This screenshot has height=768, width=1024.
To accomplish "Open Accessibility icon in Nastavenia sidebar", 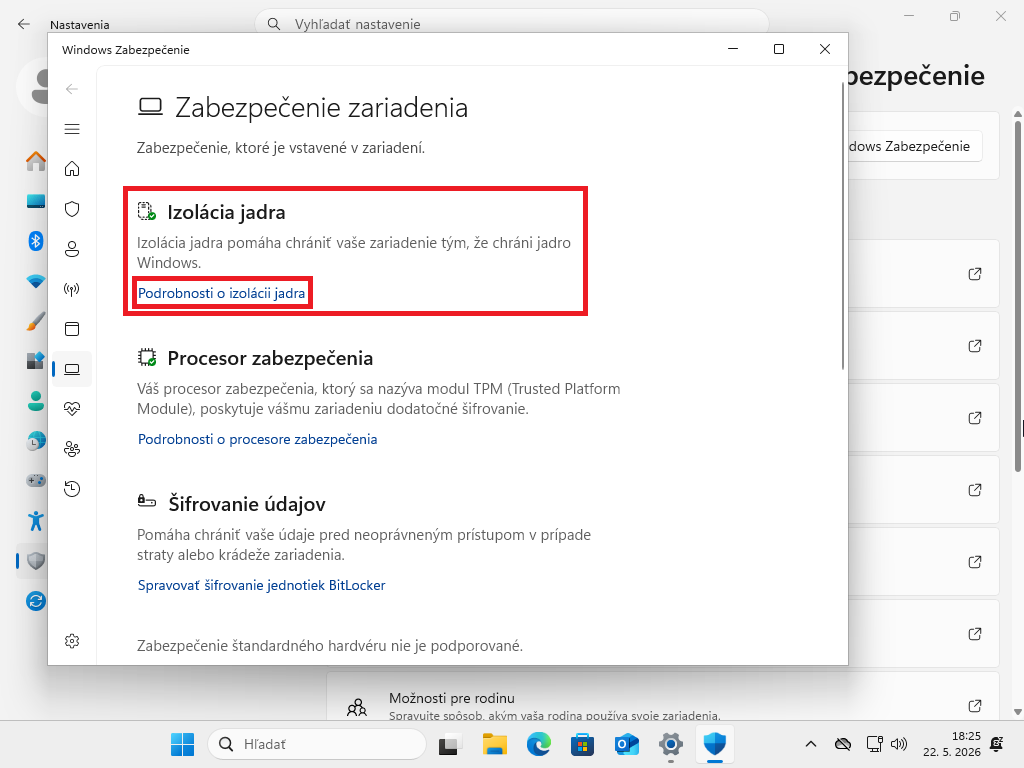I will (35, 520).
